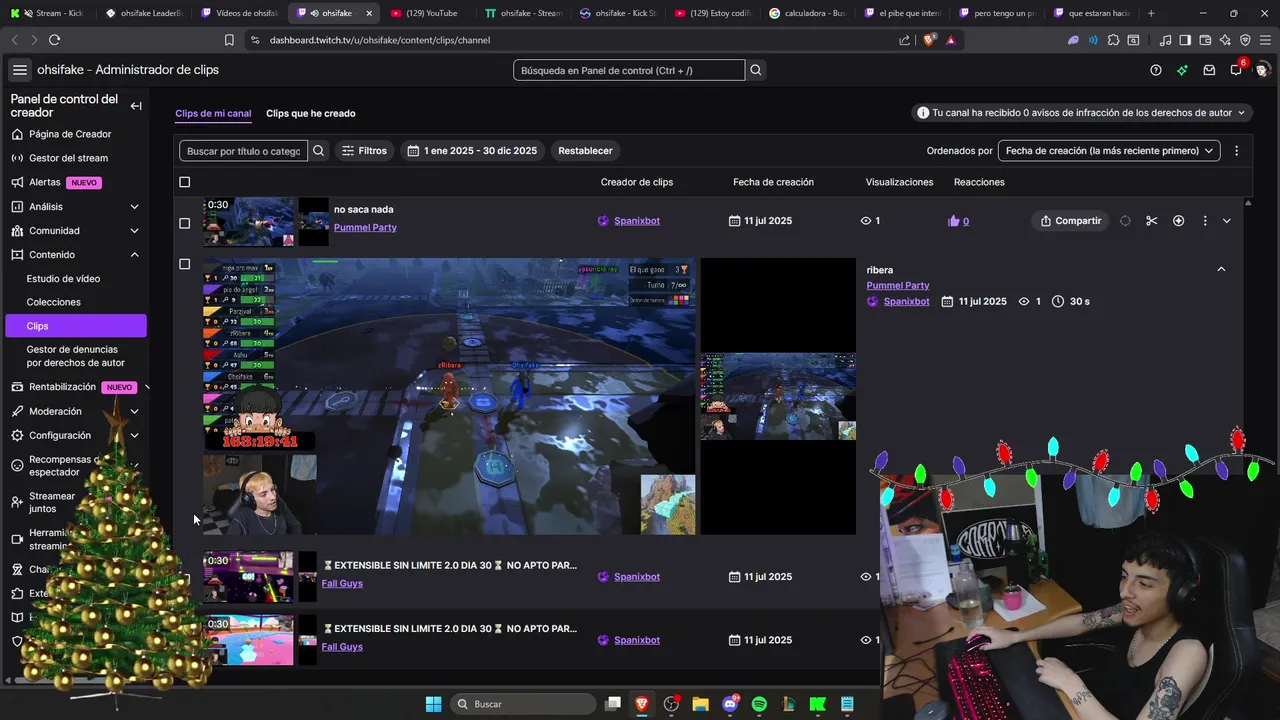This screenshot has width=1280, height=720.
Task: Tick the checkbox for the expanded 'ribera' clip
Action: click(x=184, y=264)
